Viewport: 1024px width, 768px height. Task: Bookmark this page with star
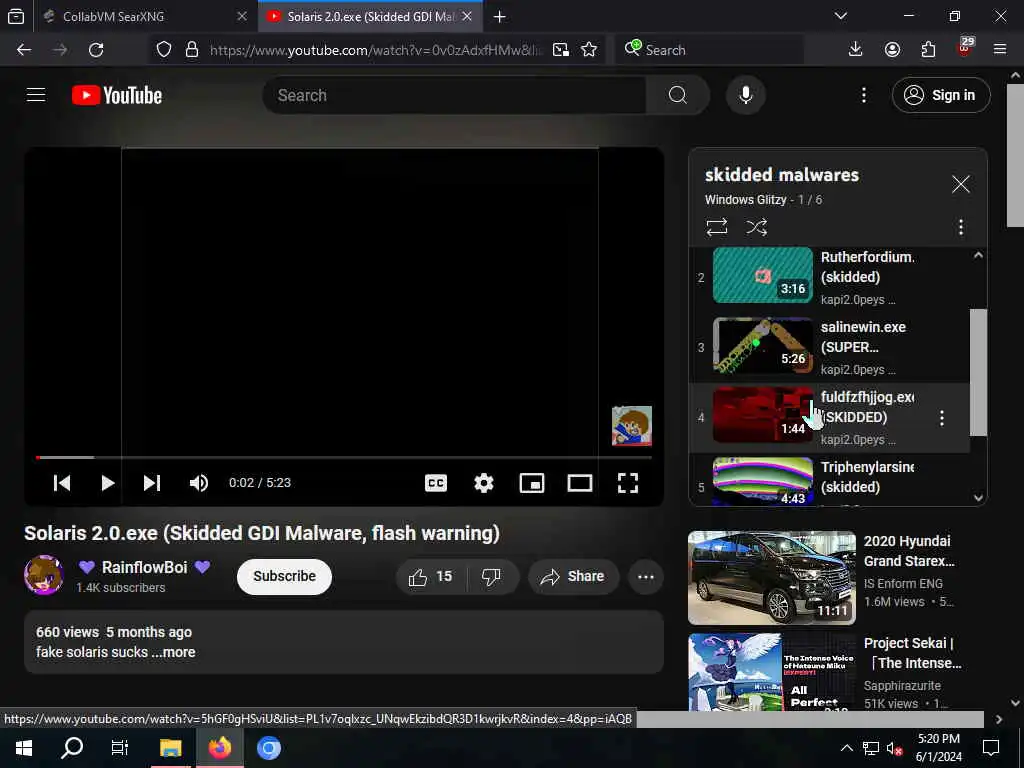click(589, 50)
